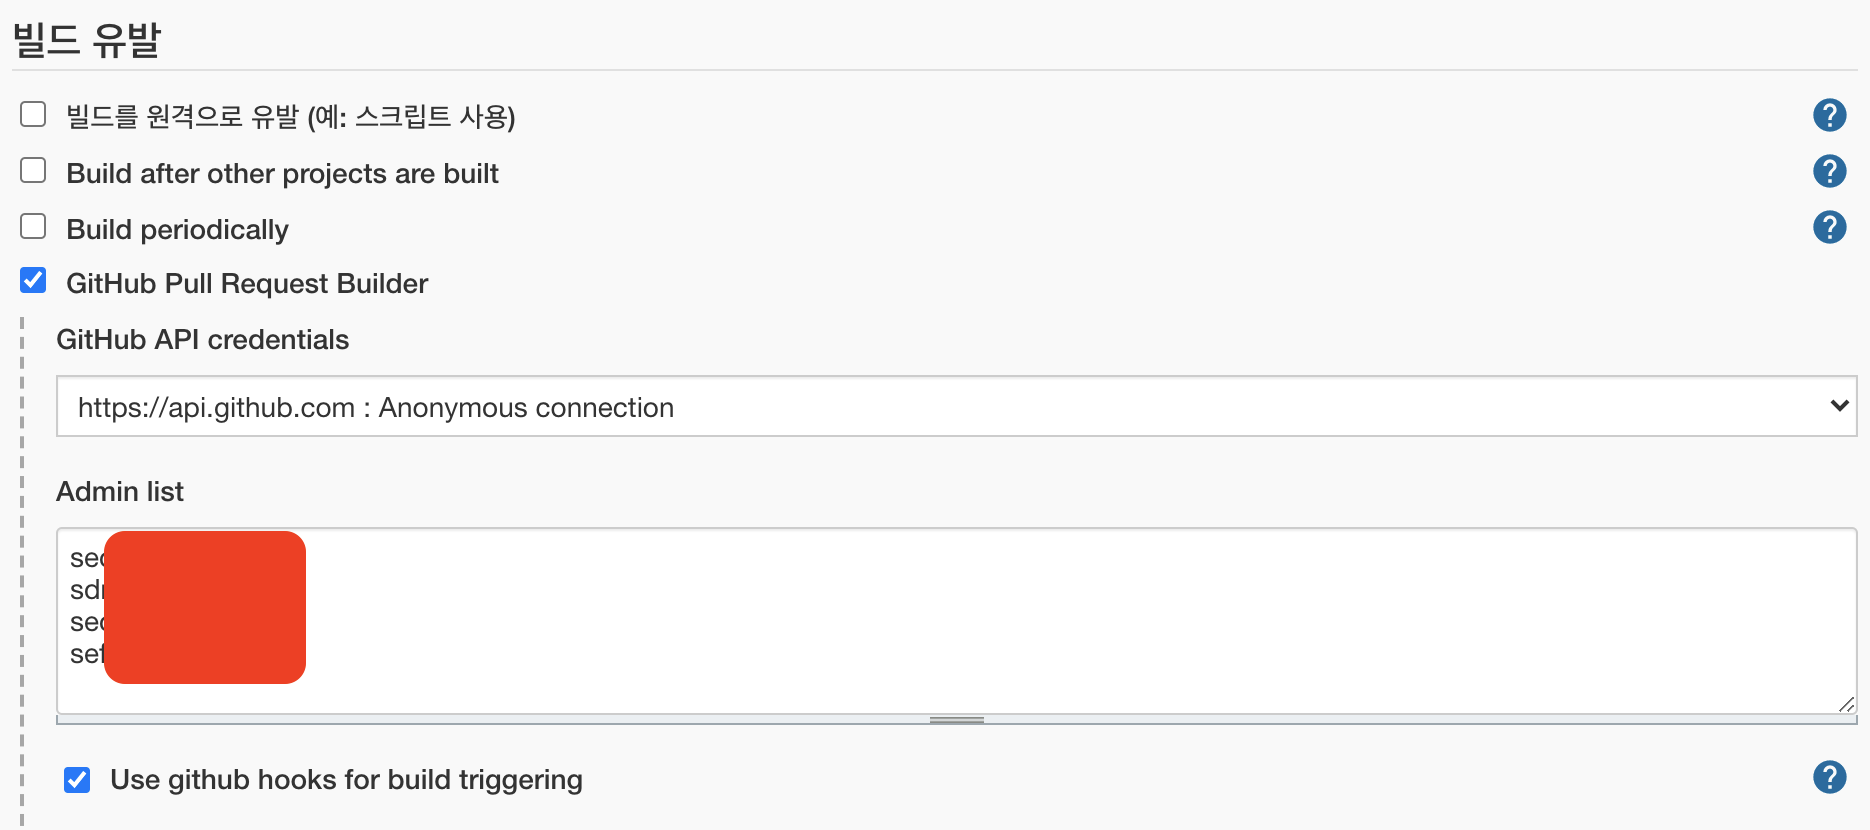Image resolution: width=1870 pixels, height=830 pixels.
Task: Click the "Admin list" label
Action: pos(120,491)
